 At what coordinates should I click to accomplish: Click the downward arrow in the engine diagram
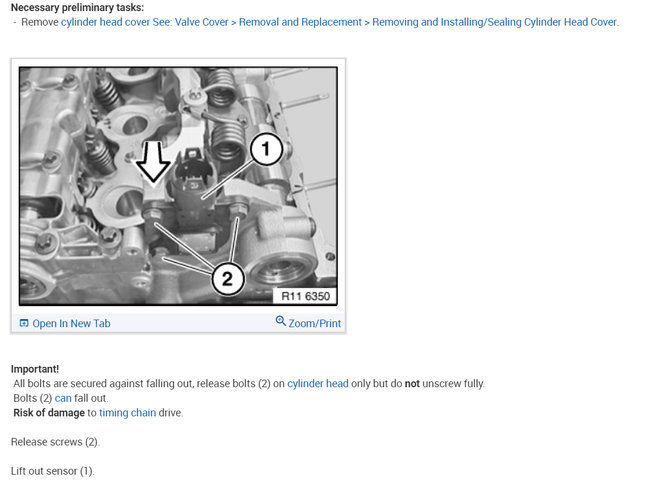[153, 162]
